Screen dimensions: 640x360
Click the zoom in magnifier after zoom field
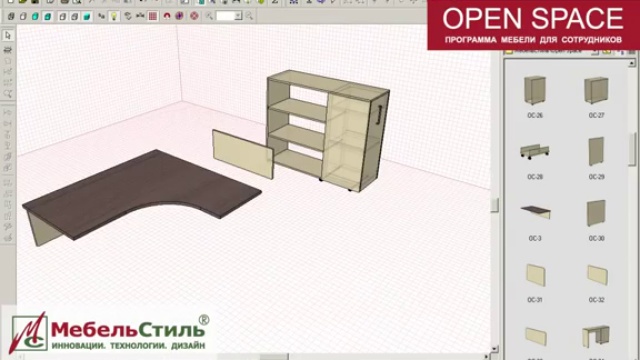coord(249,16)
